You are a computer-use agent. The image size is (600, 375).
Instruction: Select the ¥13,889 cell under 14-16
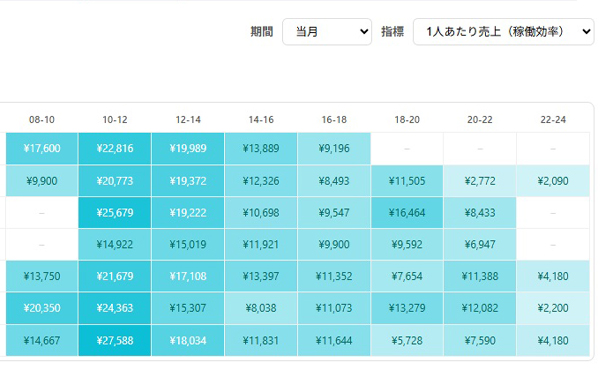[x=261, y=148]
